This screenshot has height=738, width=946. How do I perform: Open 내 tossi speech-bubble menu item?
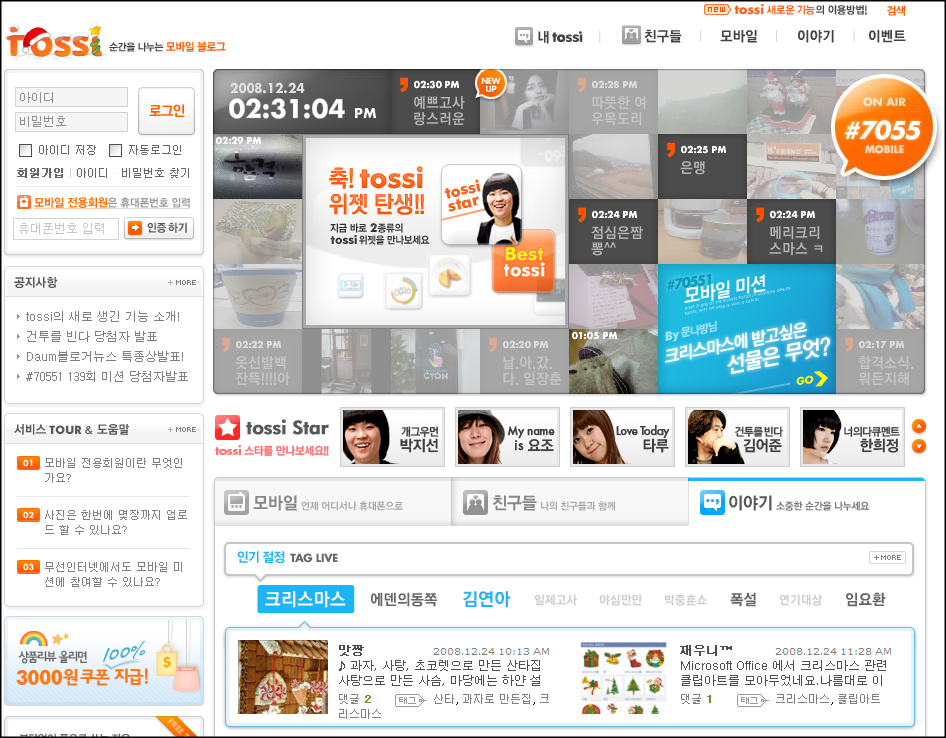(x=549, y=37)
